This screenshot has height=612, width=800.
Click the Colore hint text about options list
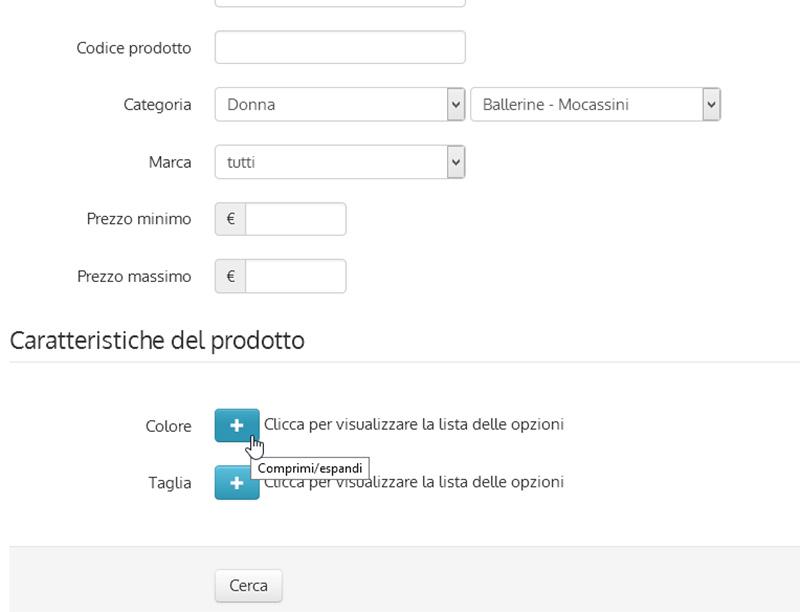point(414,424)
